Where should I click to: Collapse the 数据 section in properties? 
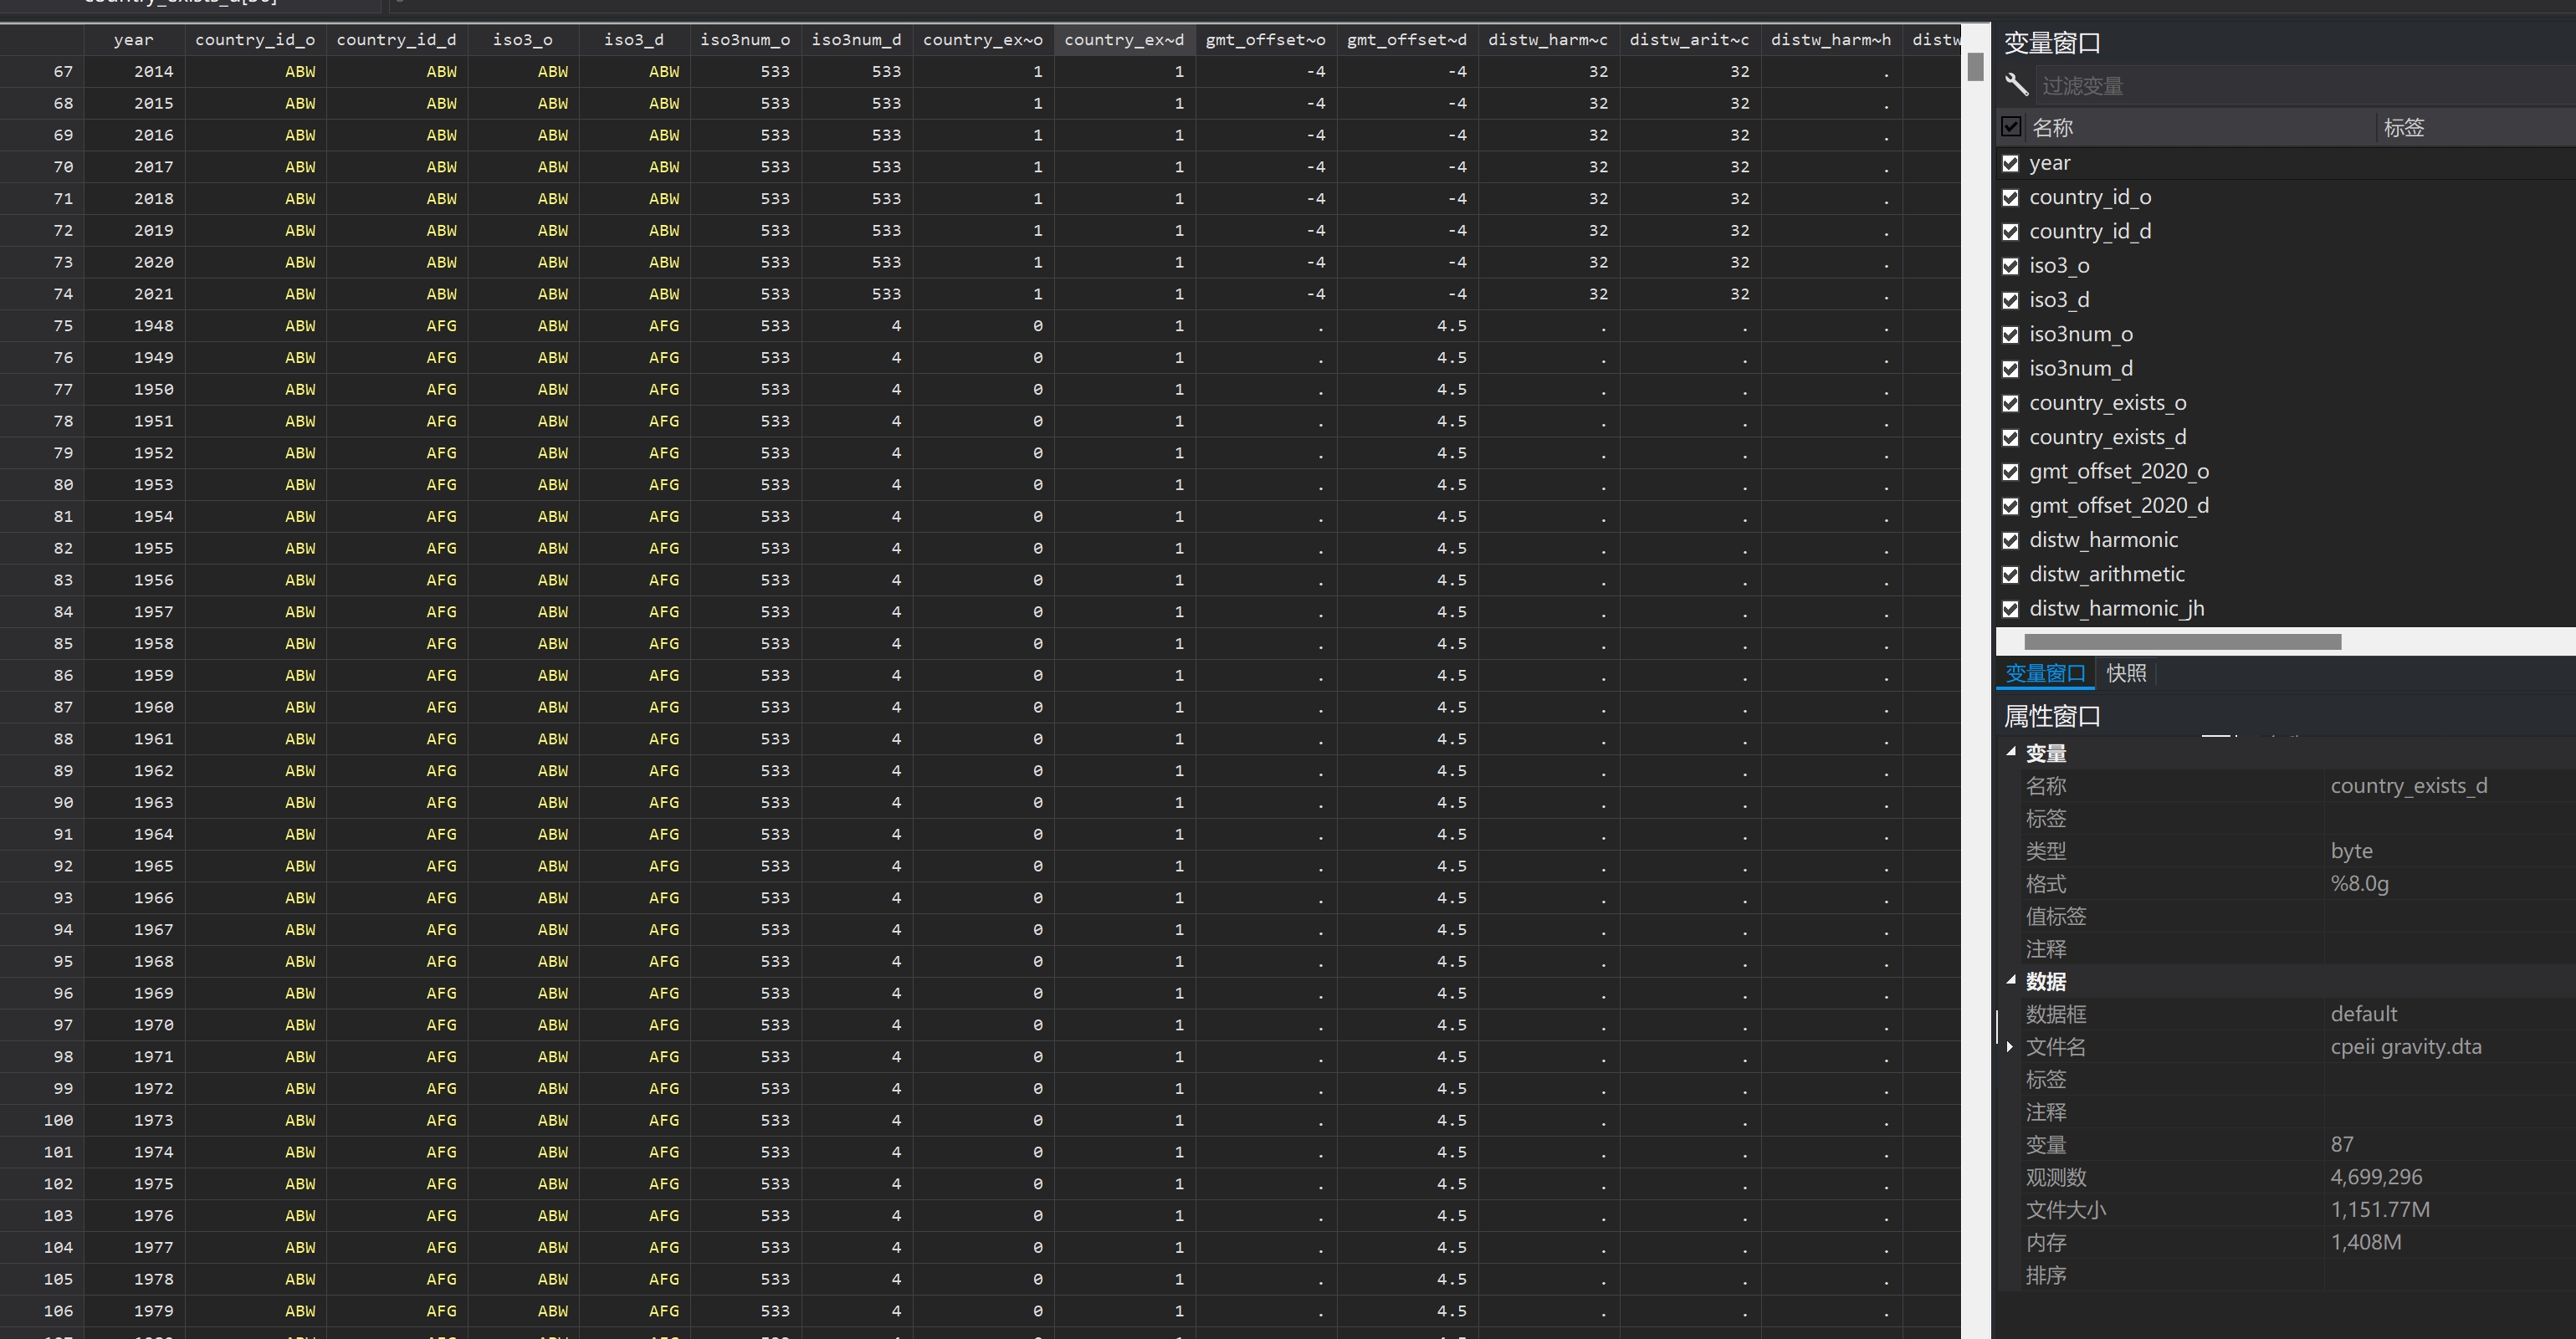click(2011, 980)
